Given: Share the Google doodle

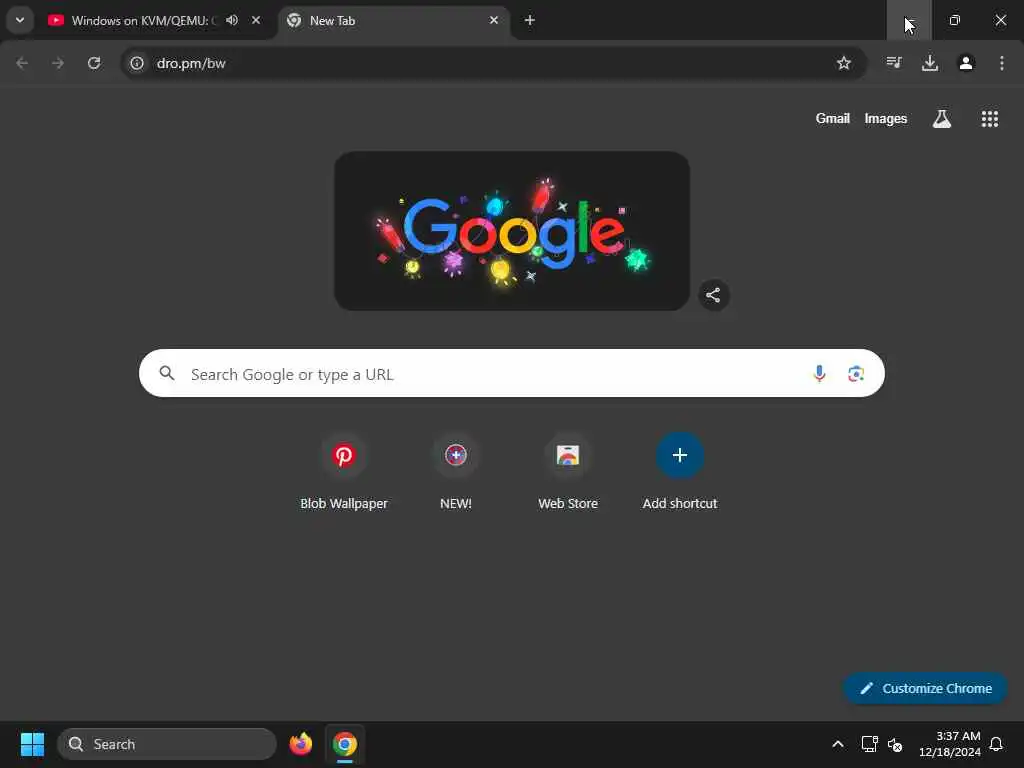Looking at the screenshot, I should pyautogui.click(x=713, y=295).
